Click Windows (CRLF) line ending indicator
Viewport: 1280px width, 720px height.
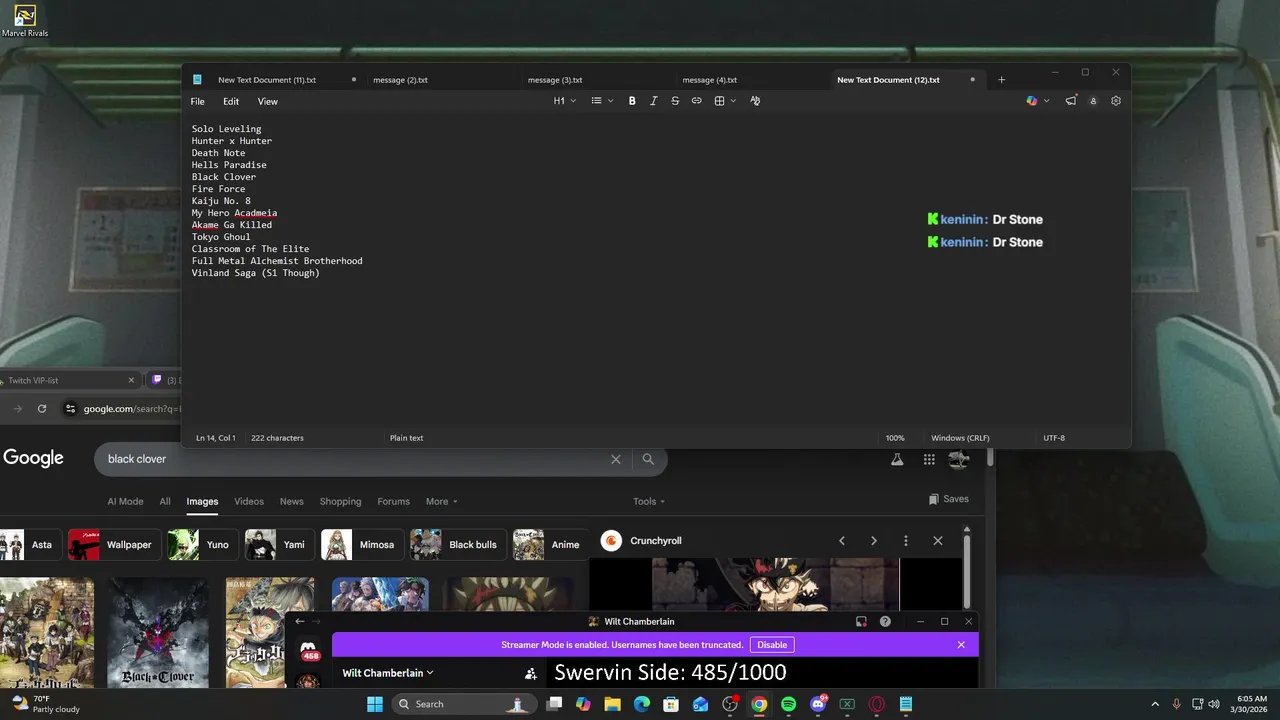[960, 438]
